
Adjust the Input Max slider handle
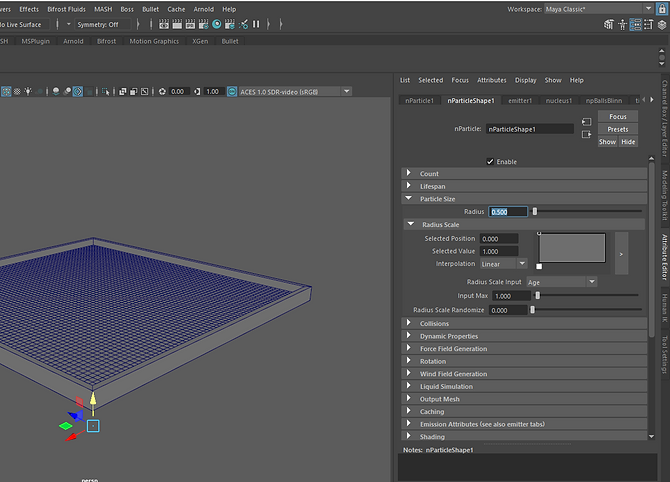click(538, 295)
